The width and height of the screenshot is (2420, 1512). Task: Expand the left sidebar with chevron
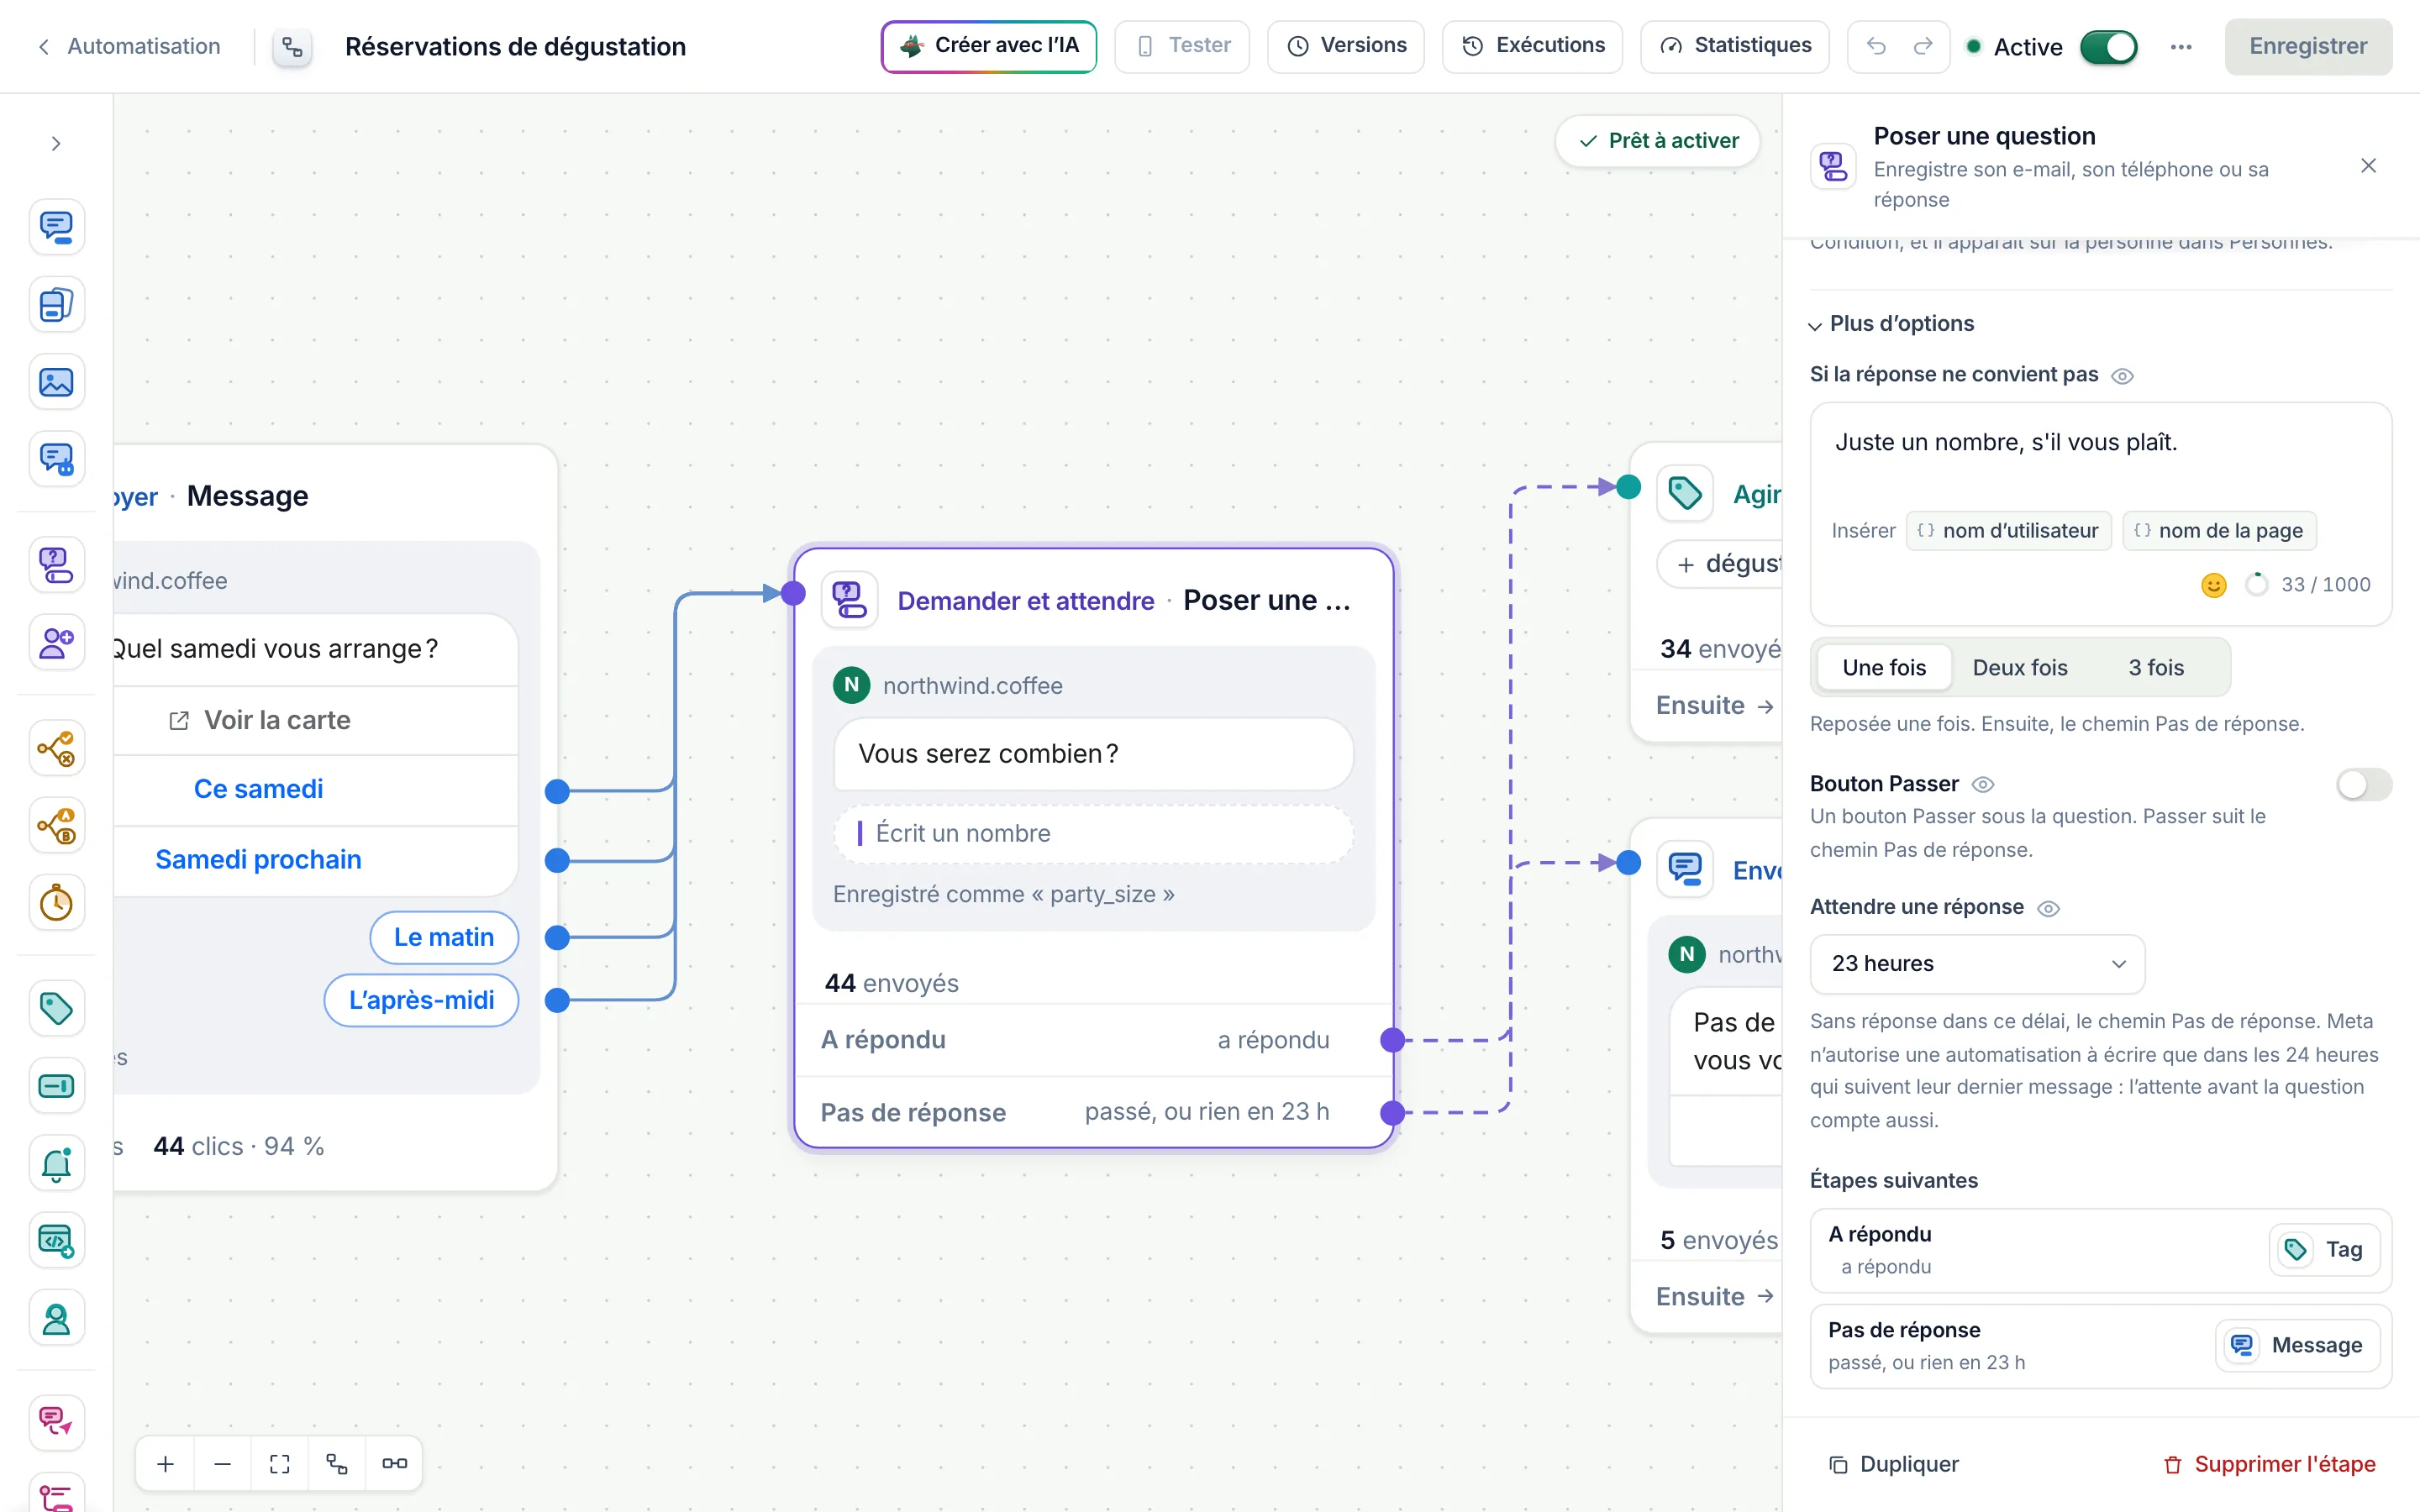click(56, 144)
